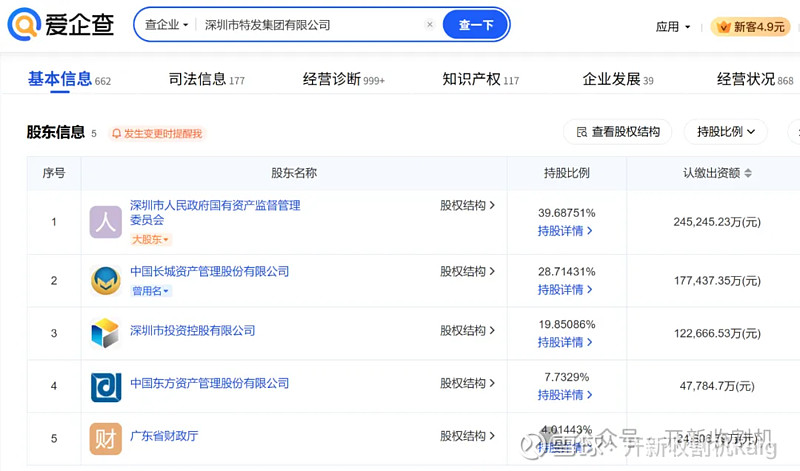
Task: Switch to the 司法信息 tab
Action: click(207, 80)
